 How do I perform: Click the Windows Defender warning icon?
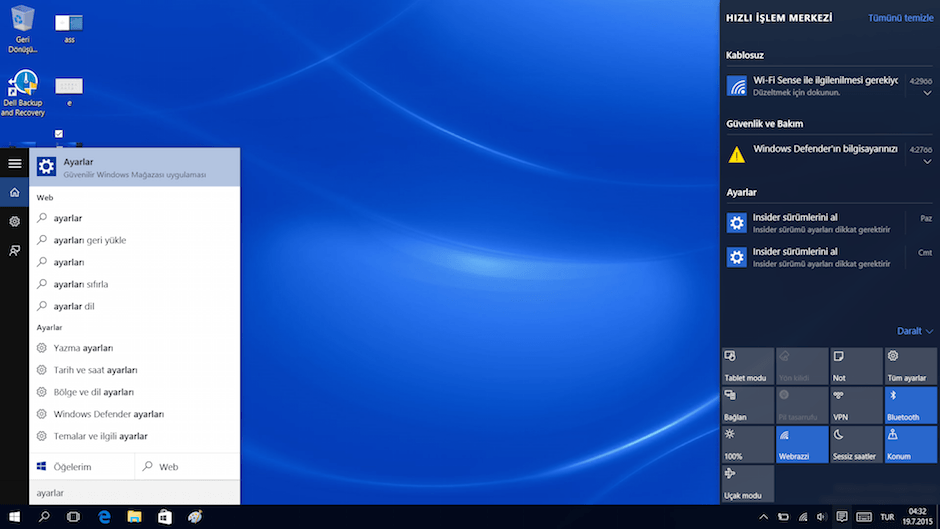737,154
